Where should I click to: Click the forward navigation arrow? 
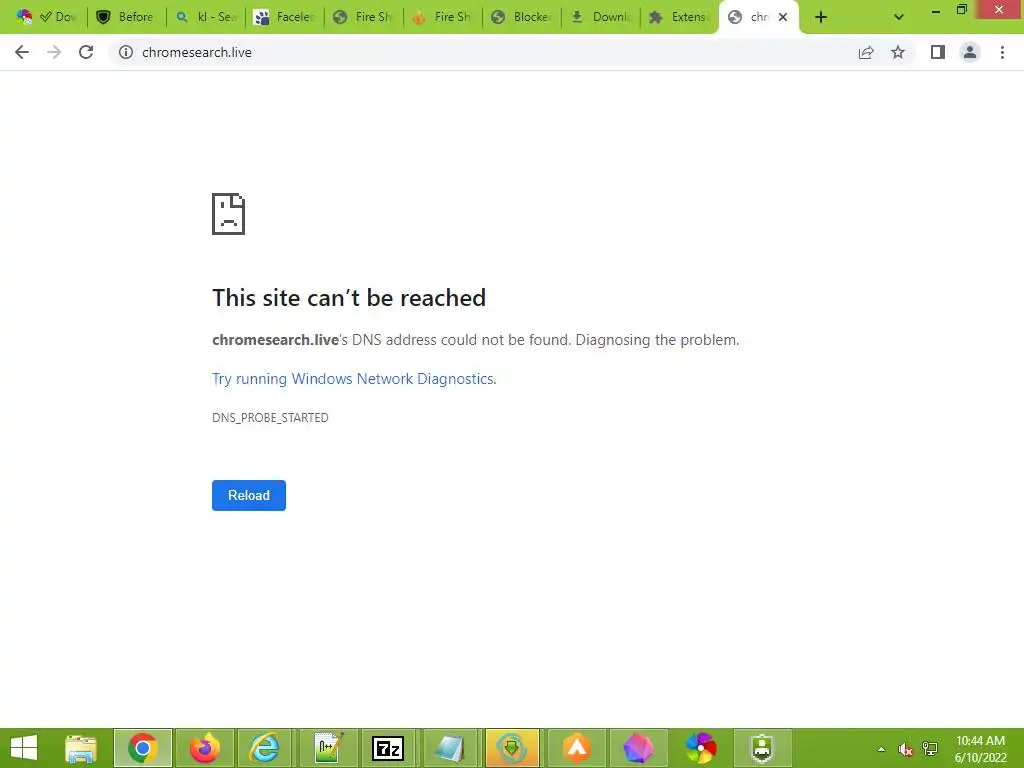54,52
